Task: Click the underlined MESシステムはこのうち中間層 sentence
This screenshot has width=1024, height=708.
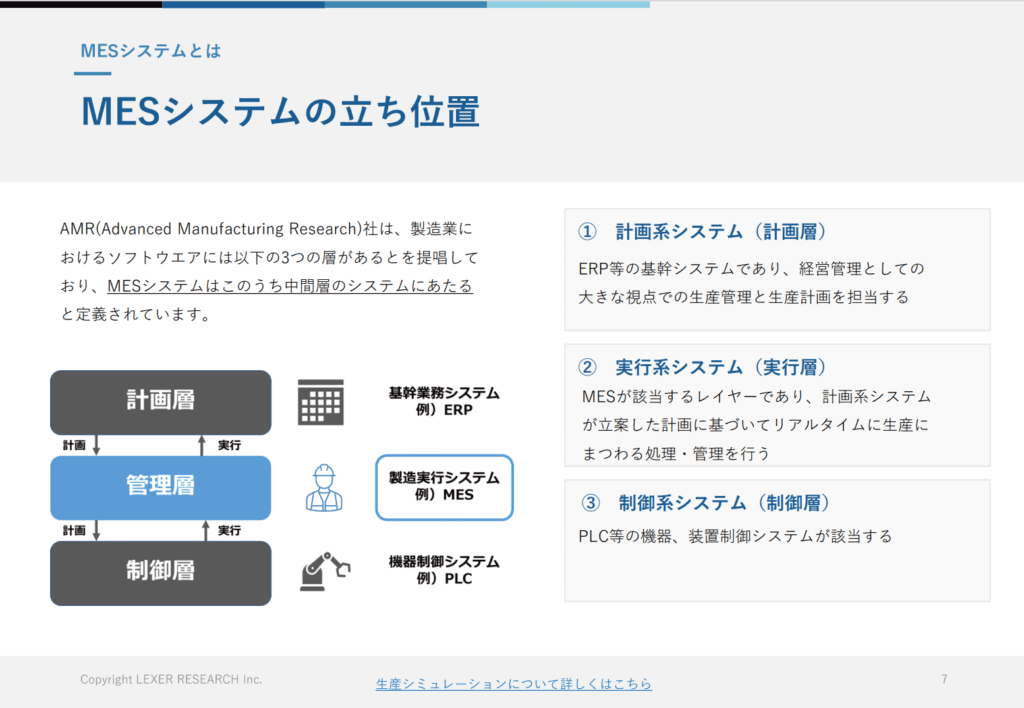Action: pos(290,285)
